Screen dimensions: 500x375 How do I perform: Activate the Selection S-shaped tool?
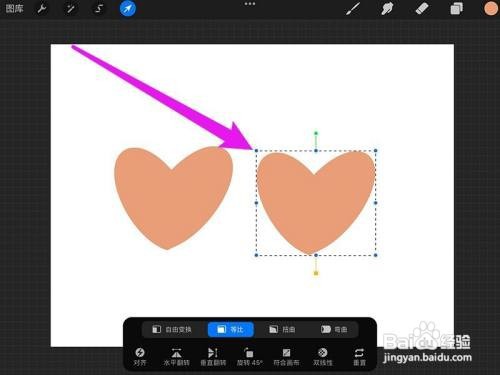coord(99,8)
